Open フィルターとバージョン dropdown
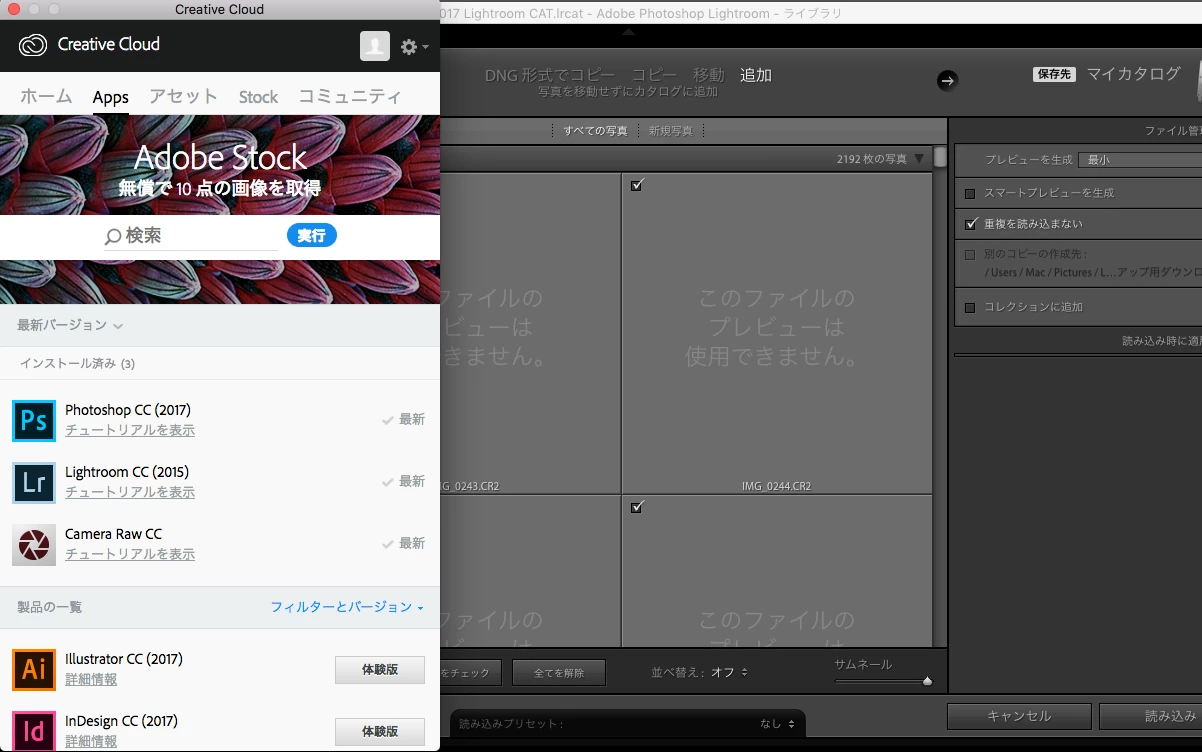Viewport: 1202px width, 752px height. pos(347,607)
